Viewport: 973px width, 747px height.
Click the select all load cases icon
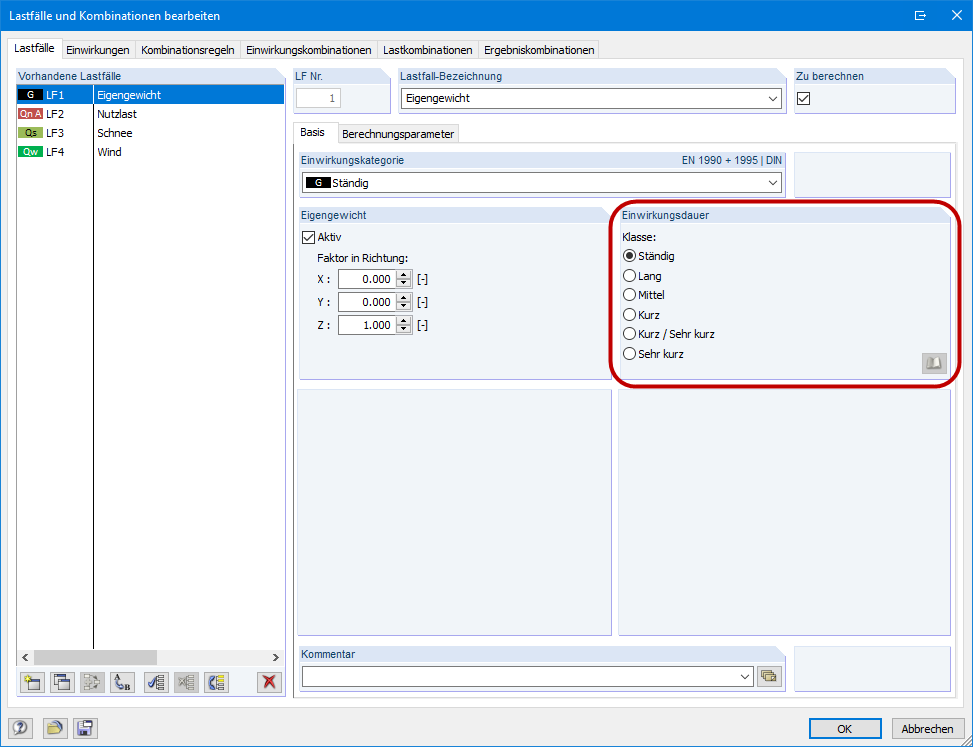click(156, 682)
